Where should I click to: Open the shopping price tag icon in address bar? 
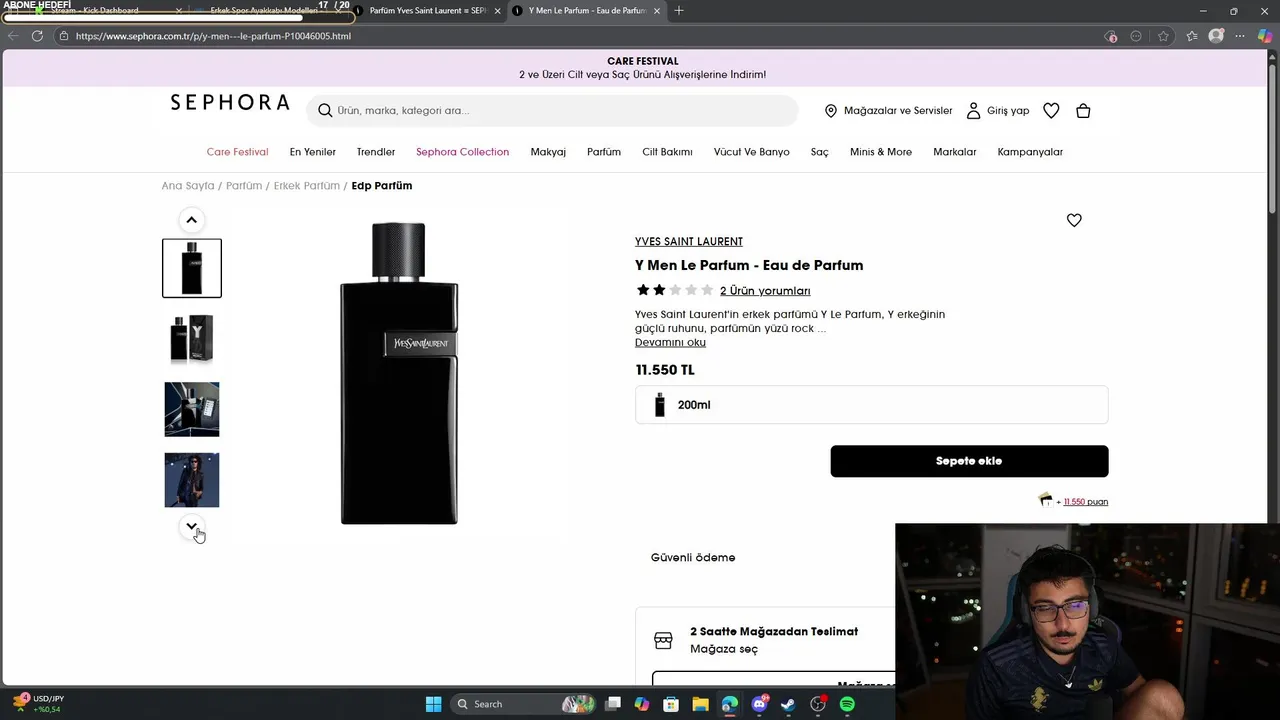tap(1111, 36)
